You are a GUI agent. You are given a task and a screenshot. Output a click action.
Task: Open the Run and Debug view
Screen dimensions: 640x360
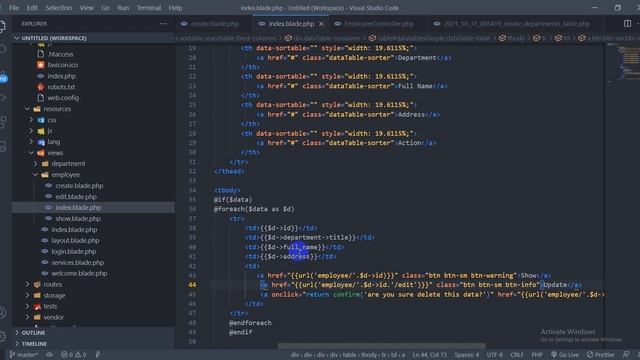pos(2,98)
